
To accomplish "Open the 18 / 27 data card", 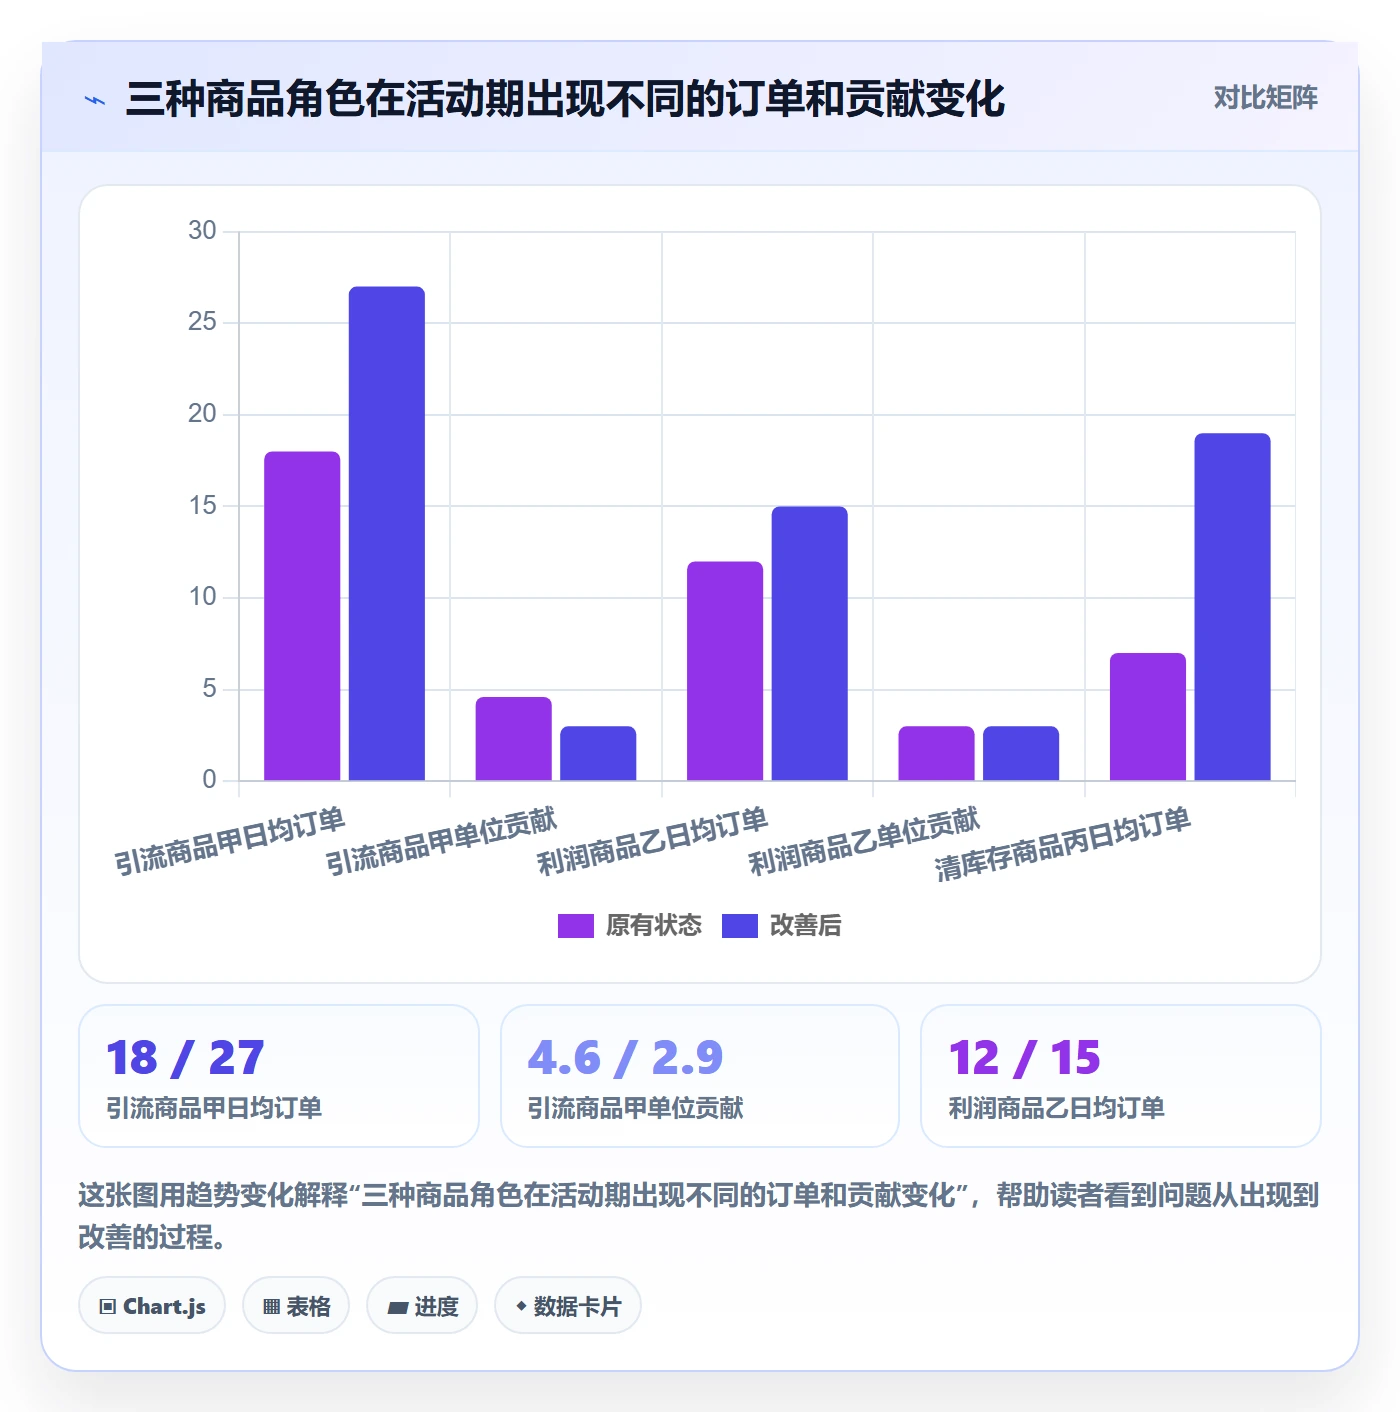I will pos(279,1076).
